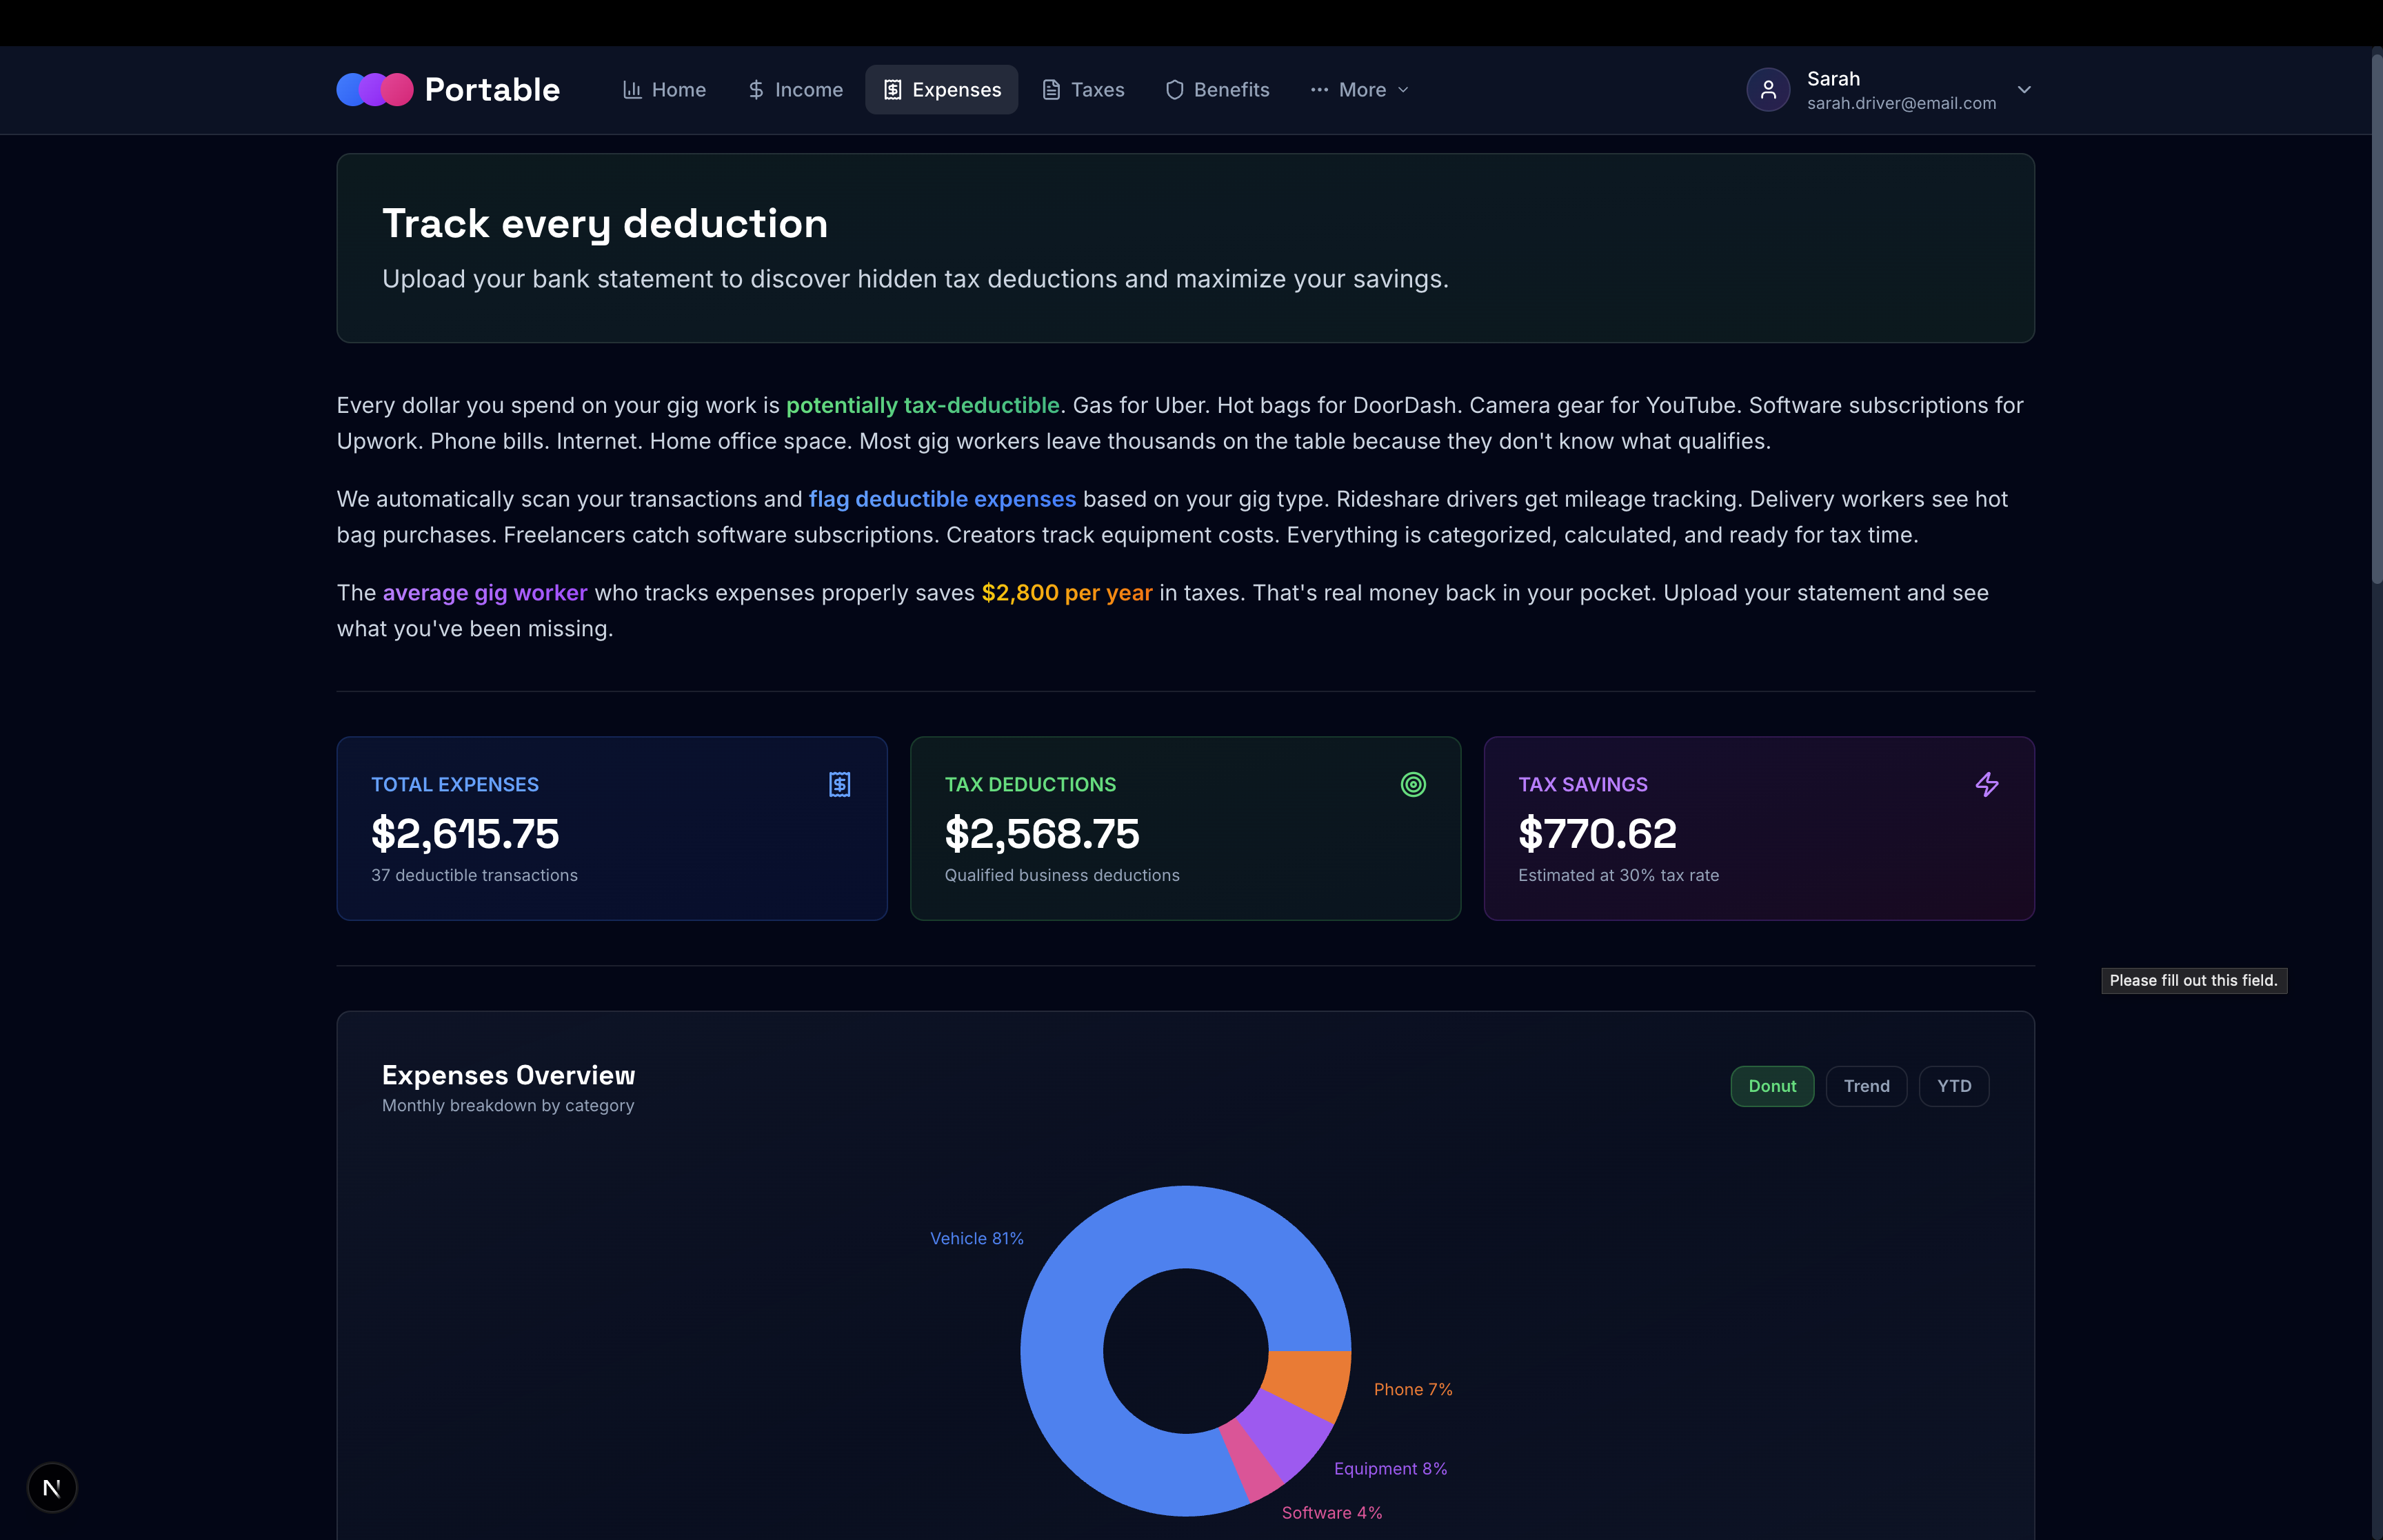2383x1540 pixels.
Task: Click the Portable logo circles icon
Action: 374,90
